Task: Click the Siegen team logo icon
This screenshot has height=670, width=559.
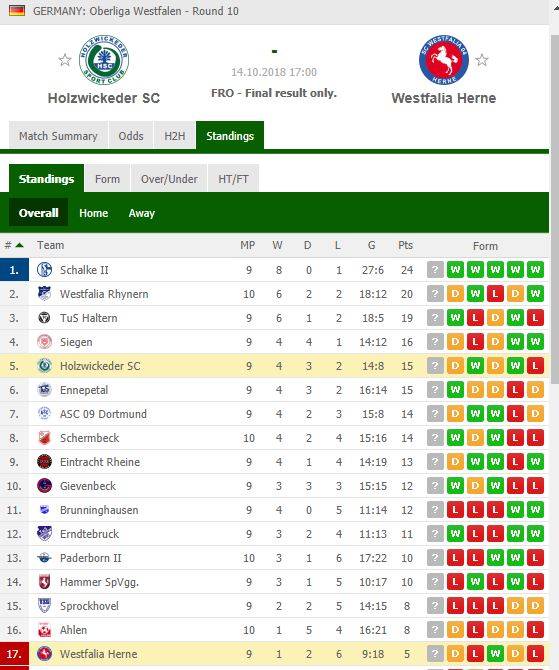Action: [44, 341]
